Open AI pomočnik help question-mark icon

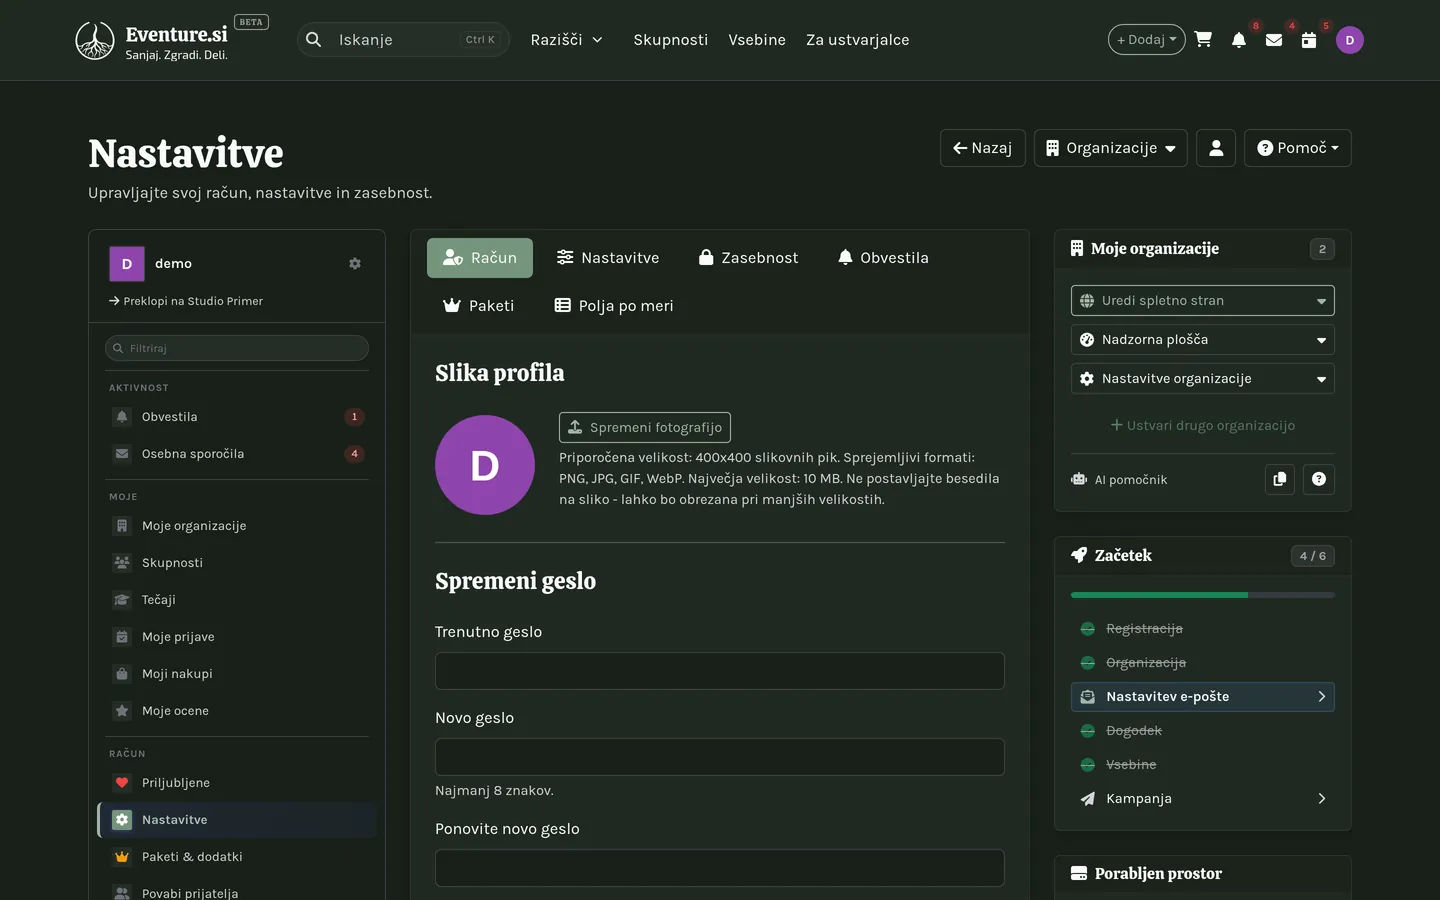tap(1319, 479)
